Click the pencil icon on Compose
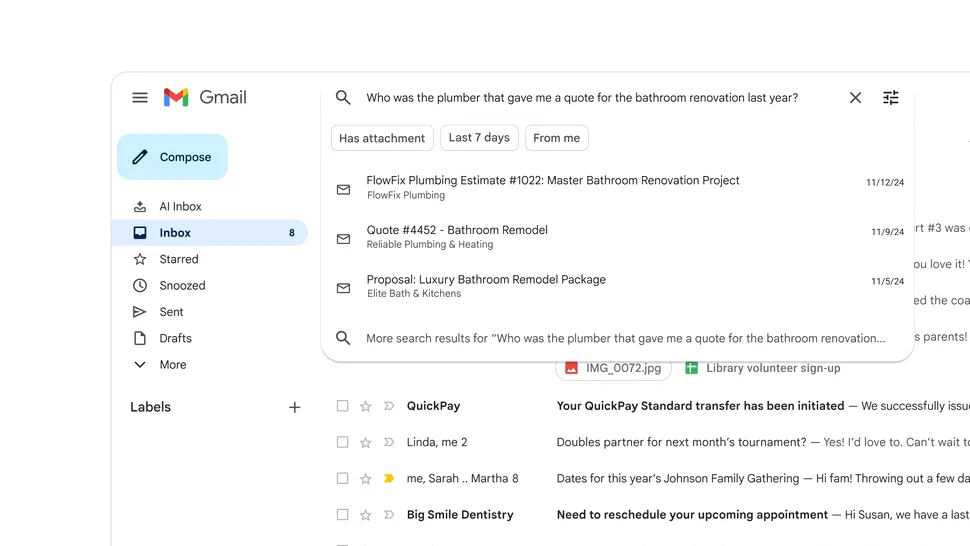This screenshot has height=546, width=970. (140, 157)
